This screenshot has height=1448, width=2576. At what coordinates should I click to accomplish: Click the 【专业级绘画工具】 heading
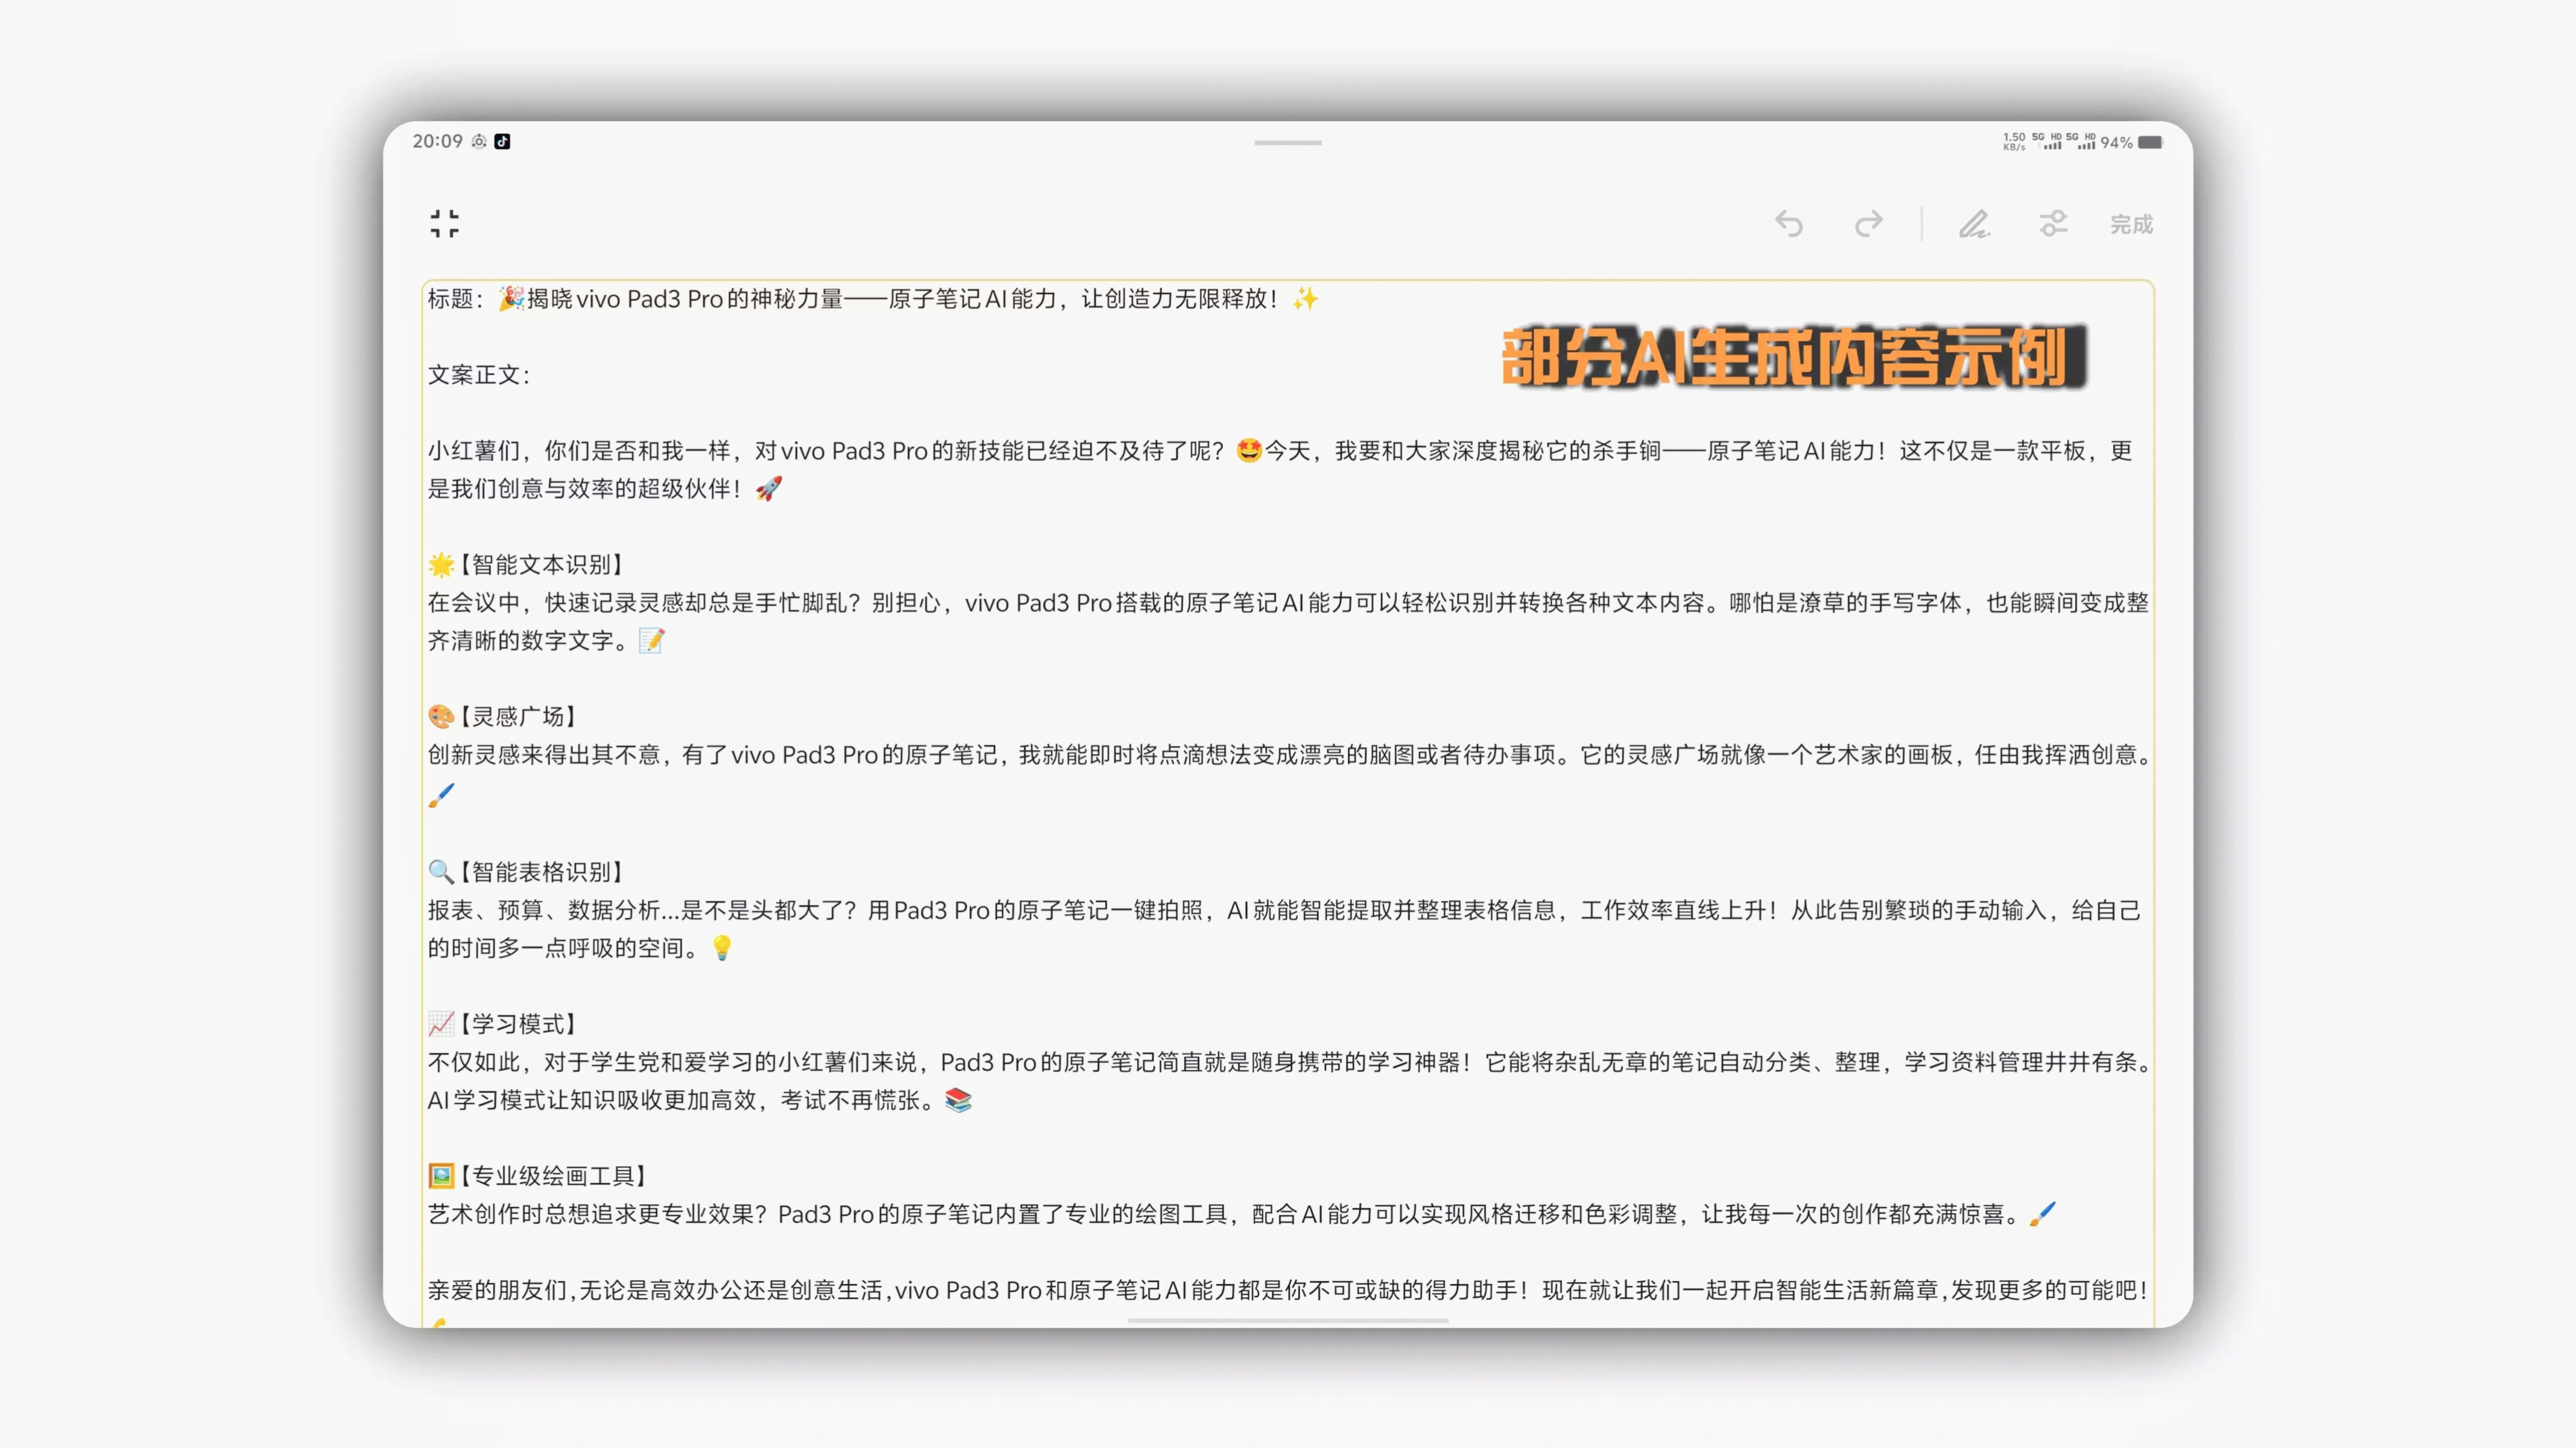[x=553, y=1176]
